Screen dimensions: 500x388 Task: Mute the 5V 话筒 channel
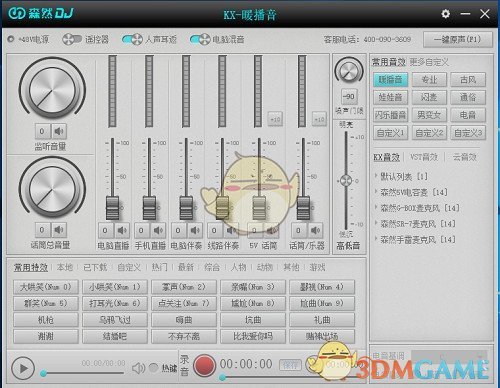(272, 230)
